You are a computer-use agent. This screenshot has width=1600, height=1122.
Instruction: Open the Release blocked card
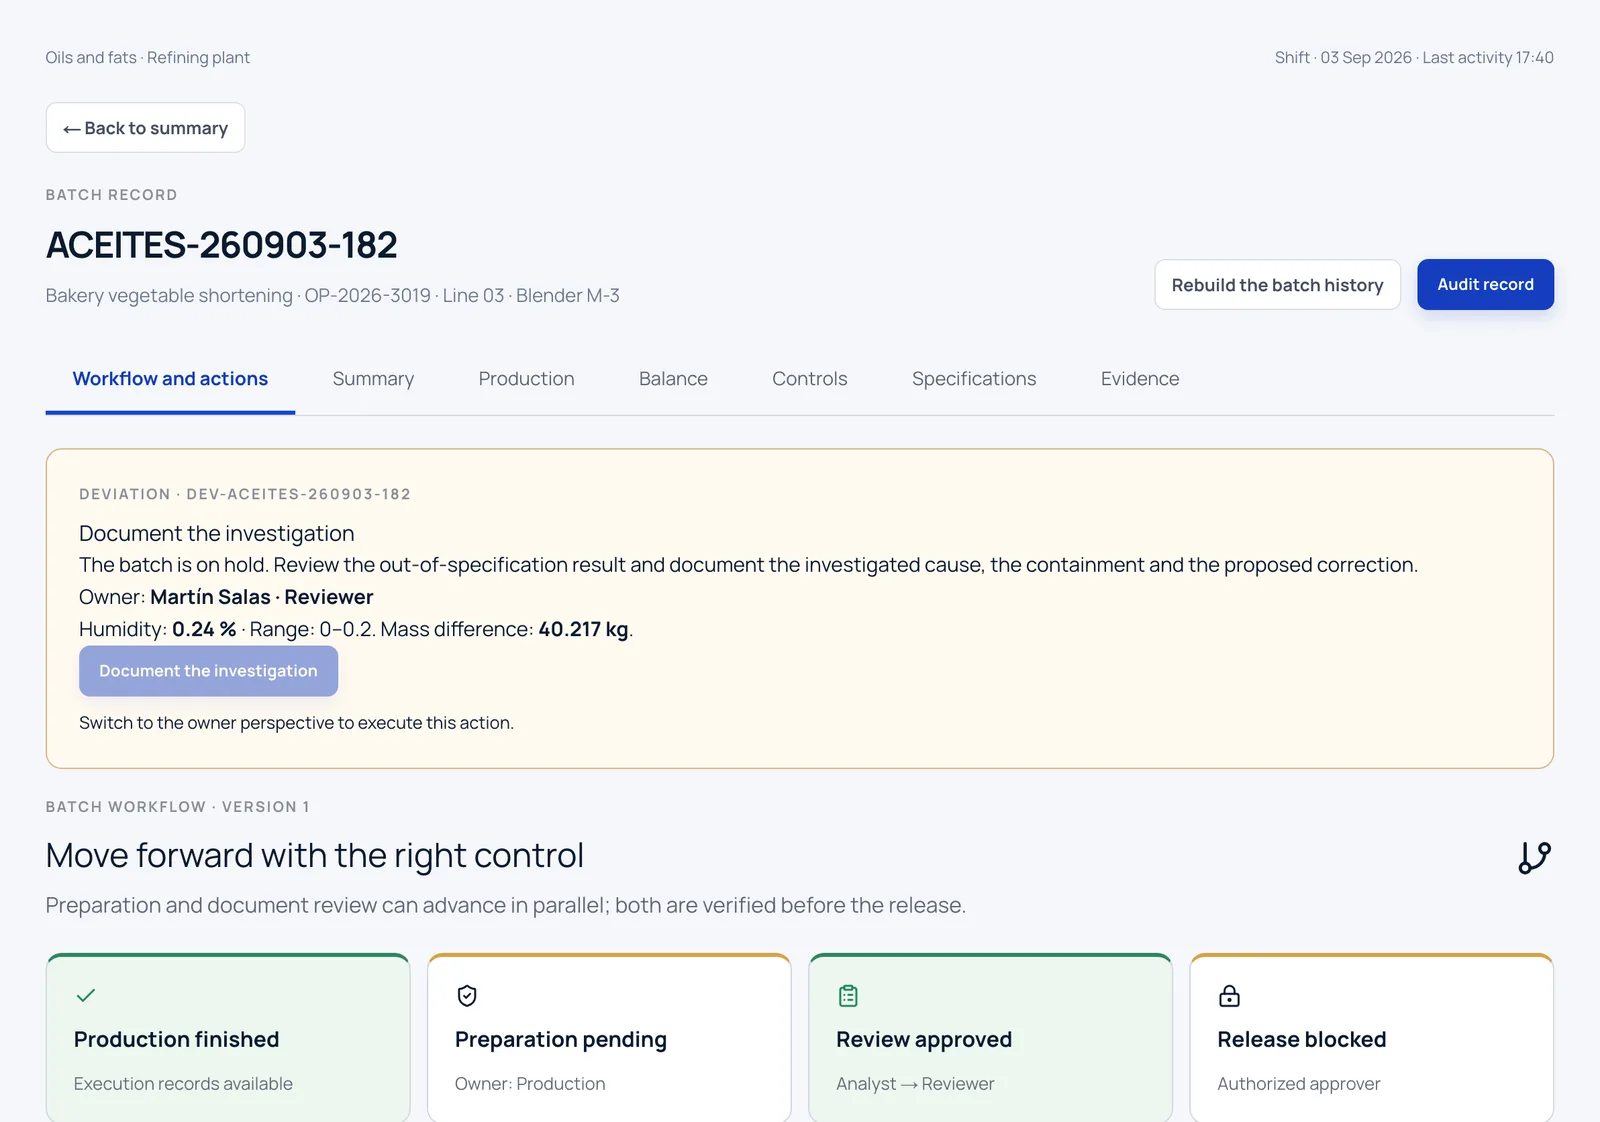[x=1371, y=1038]
